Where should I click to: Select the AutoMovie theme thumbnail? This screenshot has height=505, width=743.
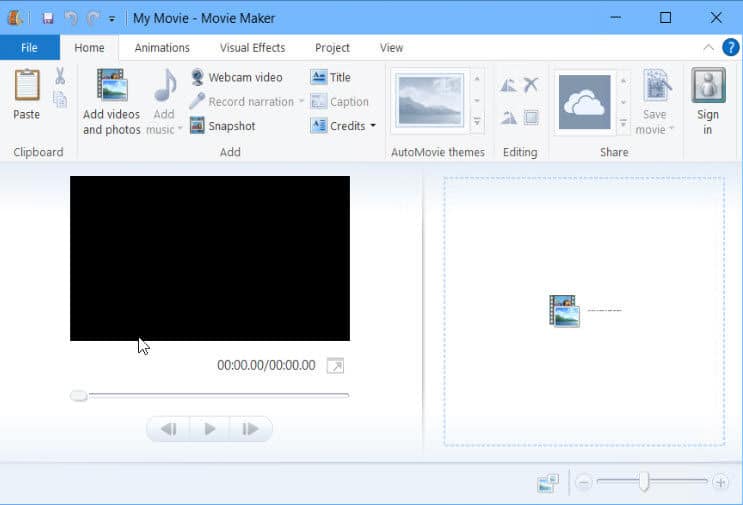430,101
